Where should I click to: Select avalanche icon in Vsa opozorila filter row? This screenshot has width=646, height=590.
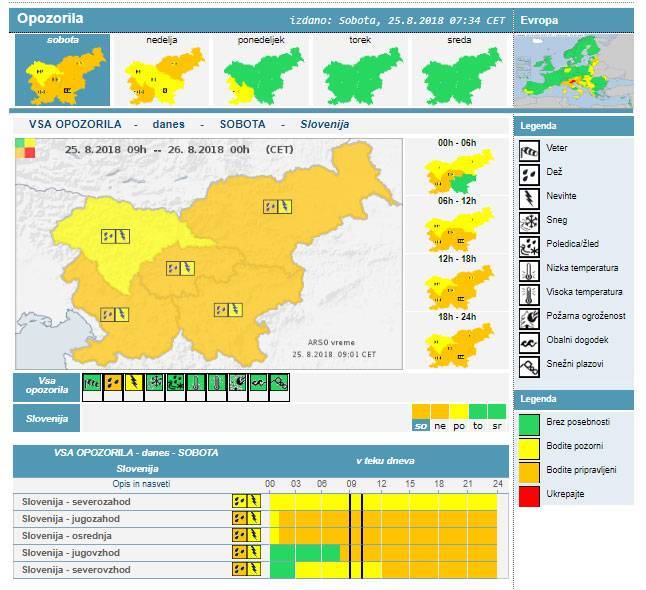(x=280, y=382)
